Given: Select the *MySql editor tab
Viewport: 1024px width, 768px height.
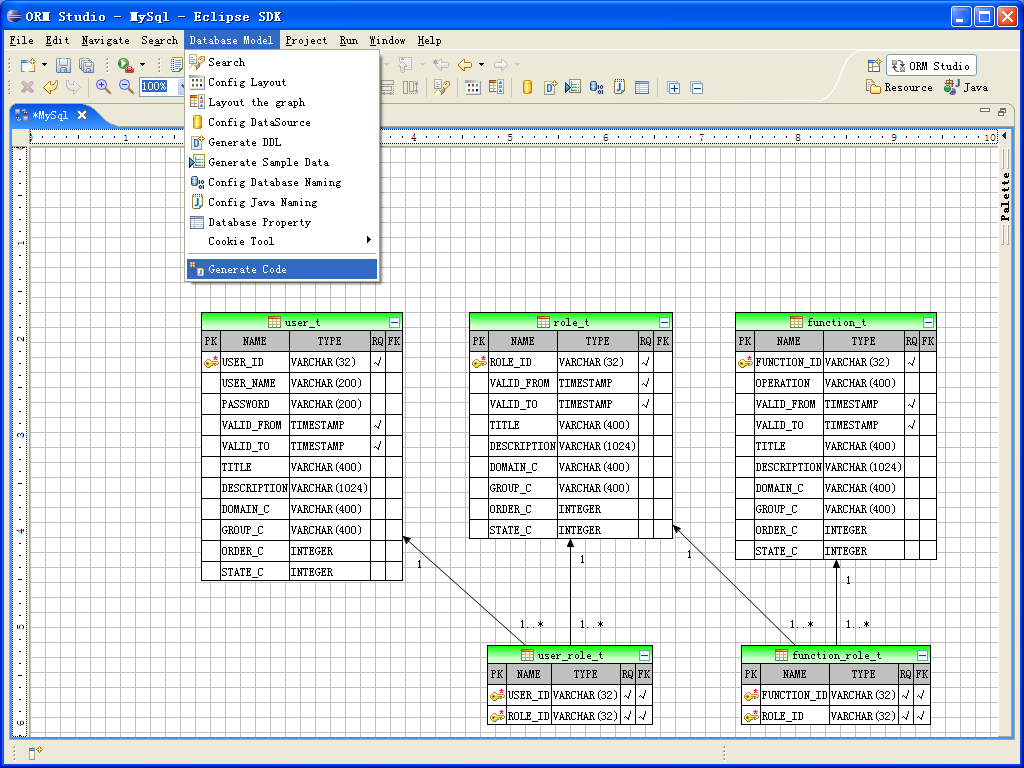Looking at the screenshot, I should coord(50,115).
